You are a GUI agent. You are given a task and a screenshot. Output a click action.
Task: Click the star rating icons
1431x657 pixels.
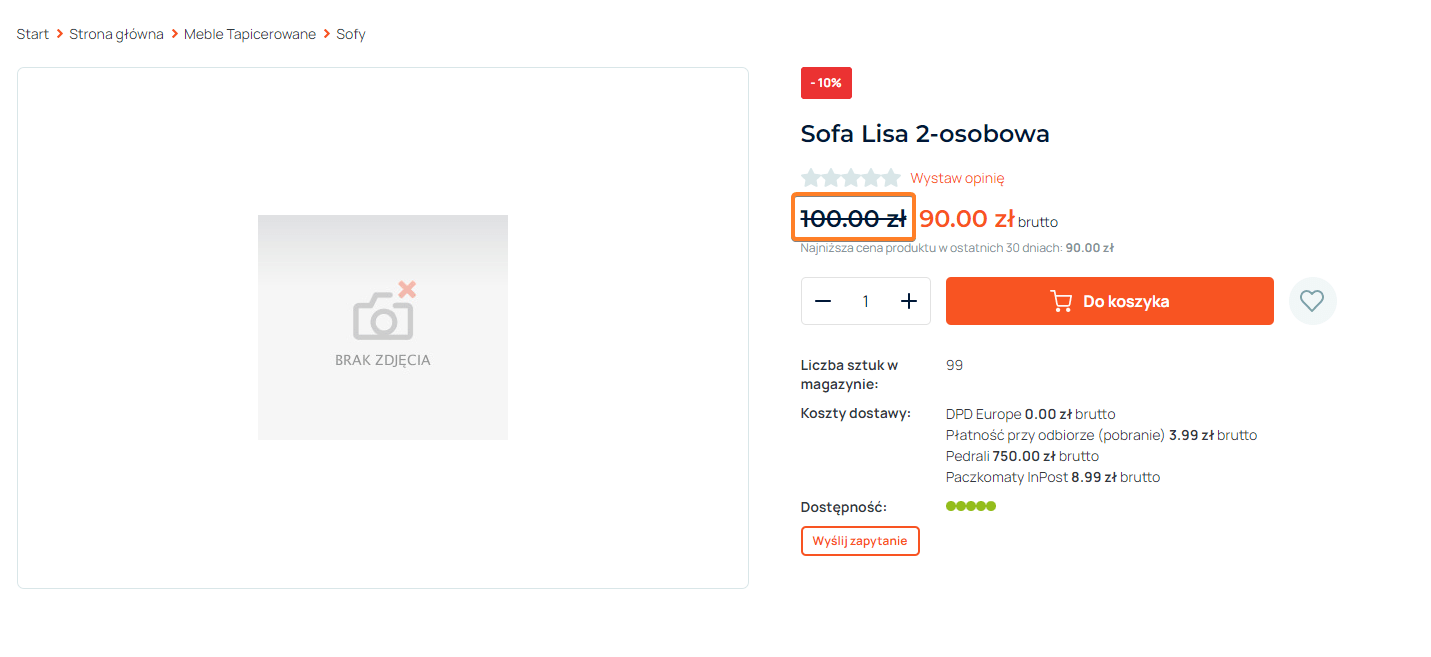[x=851, y=178]
